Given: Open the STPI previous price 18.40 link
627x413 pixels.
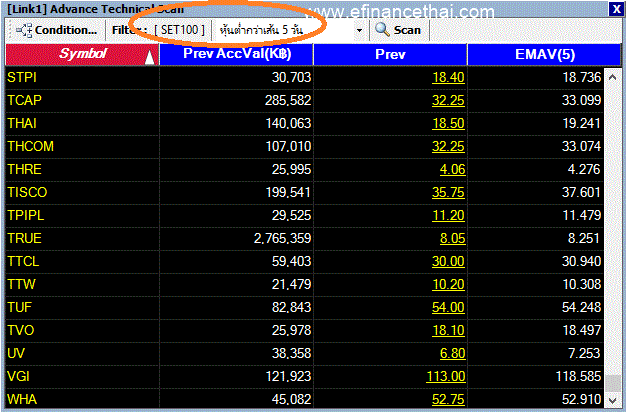Looking at the screenshot, I should (x=448, y=77).
